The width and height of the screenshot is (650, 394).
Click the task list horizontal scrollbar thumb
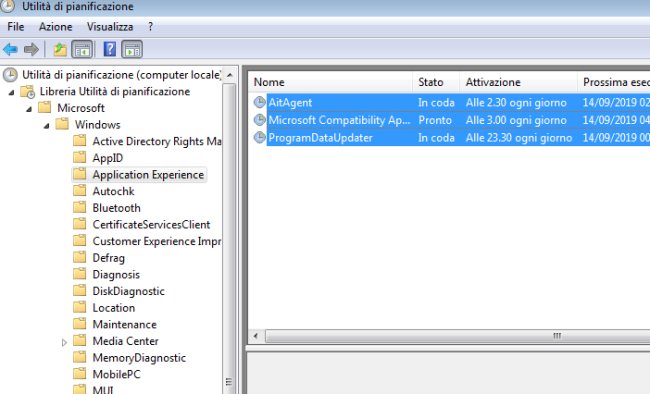tap(457, 336)
